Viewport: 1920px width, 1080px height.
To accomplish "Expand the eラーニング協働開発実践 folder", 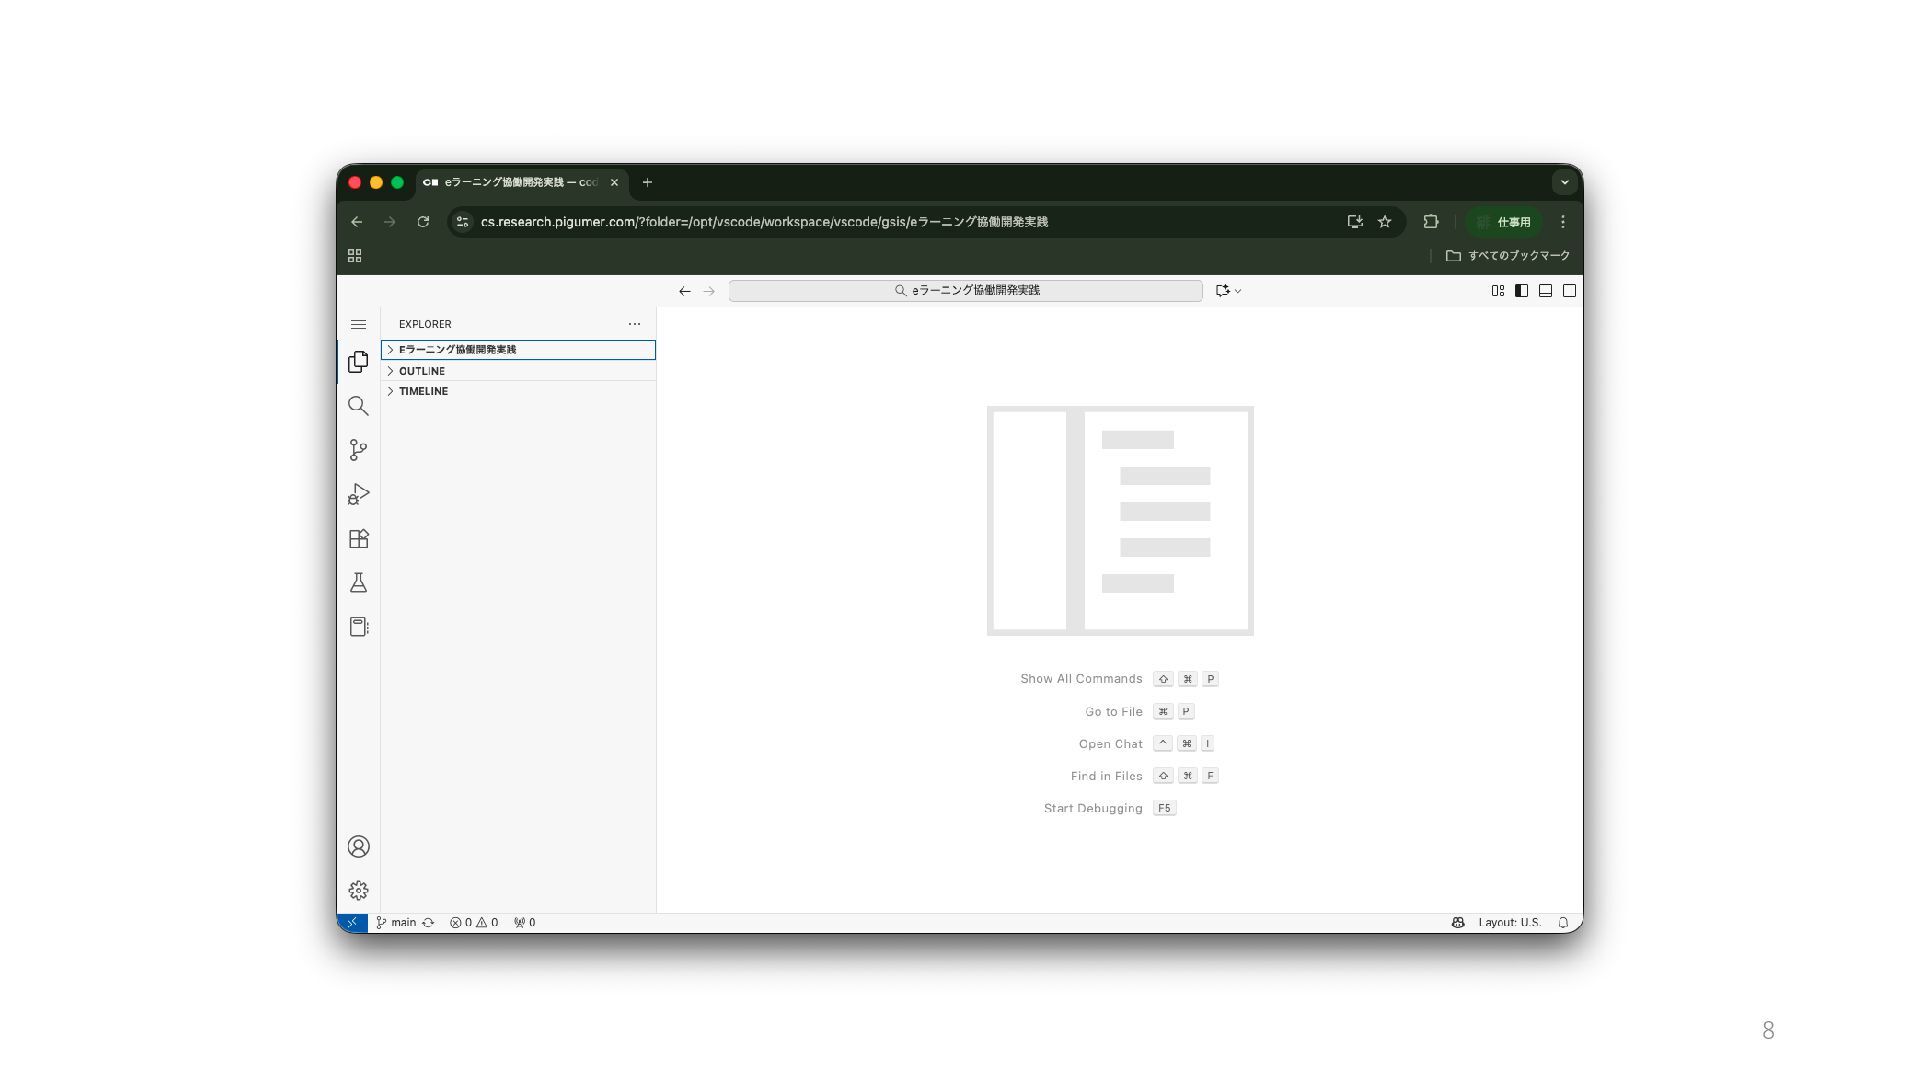I will tap(457, 350).
